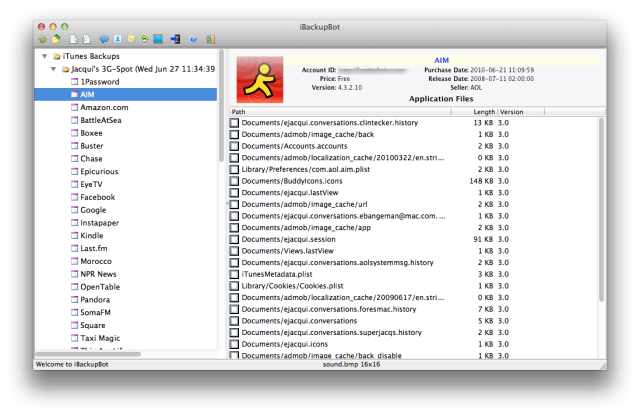
Task: Select the AIM entry in sidebar
Action: click(x=126, y=94)
